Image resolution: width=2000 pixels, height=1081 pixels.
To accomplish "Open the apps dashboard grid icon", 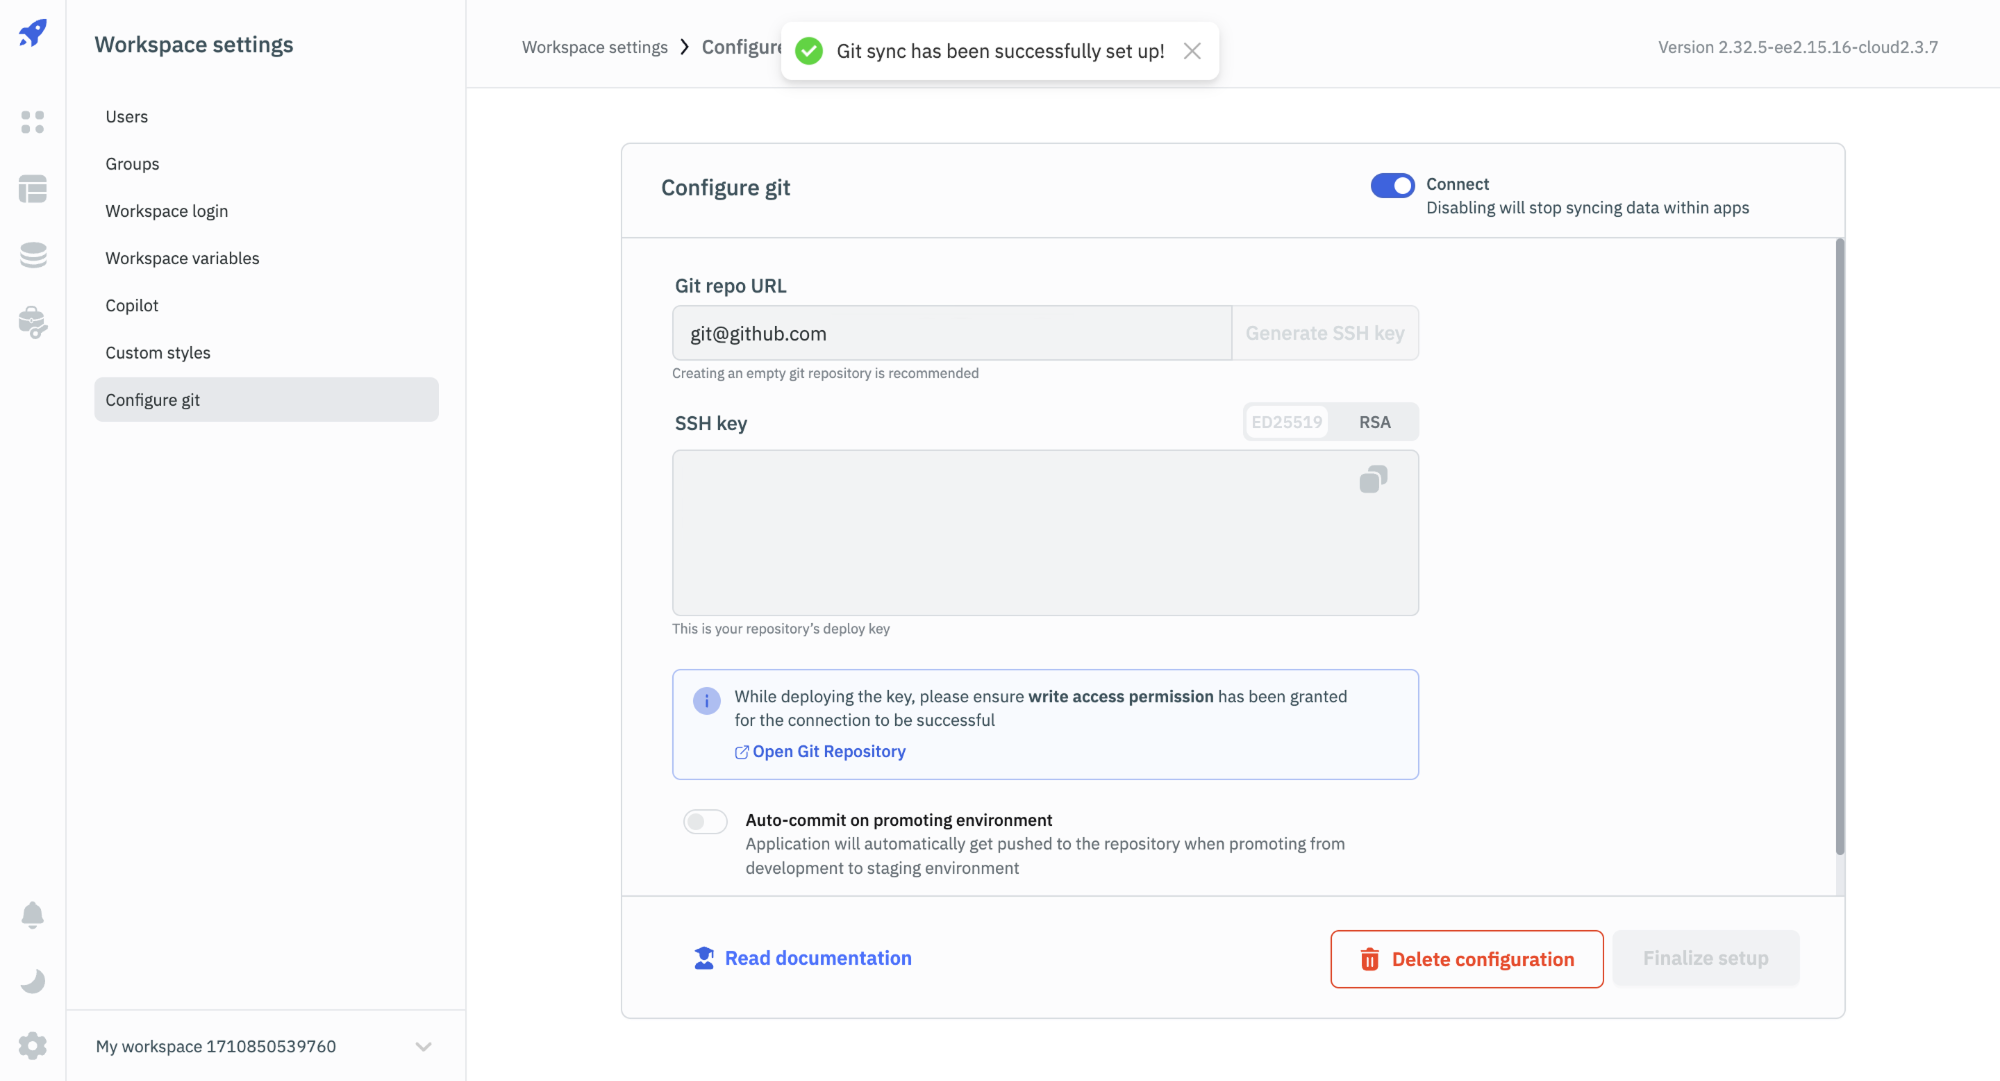I will [33, 122].
